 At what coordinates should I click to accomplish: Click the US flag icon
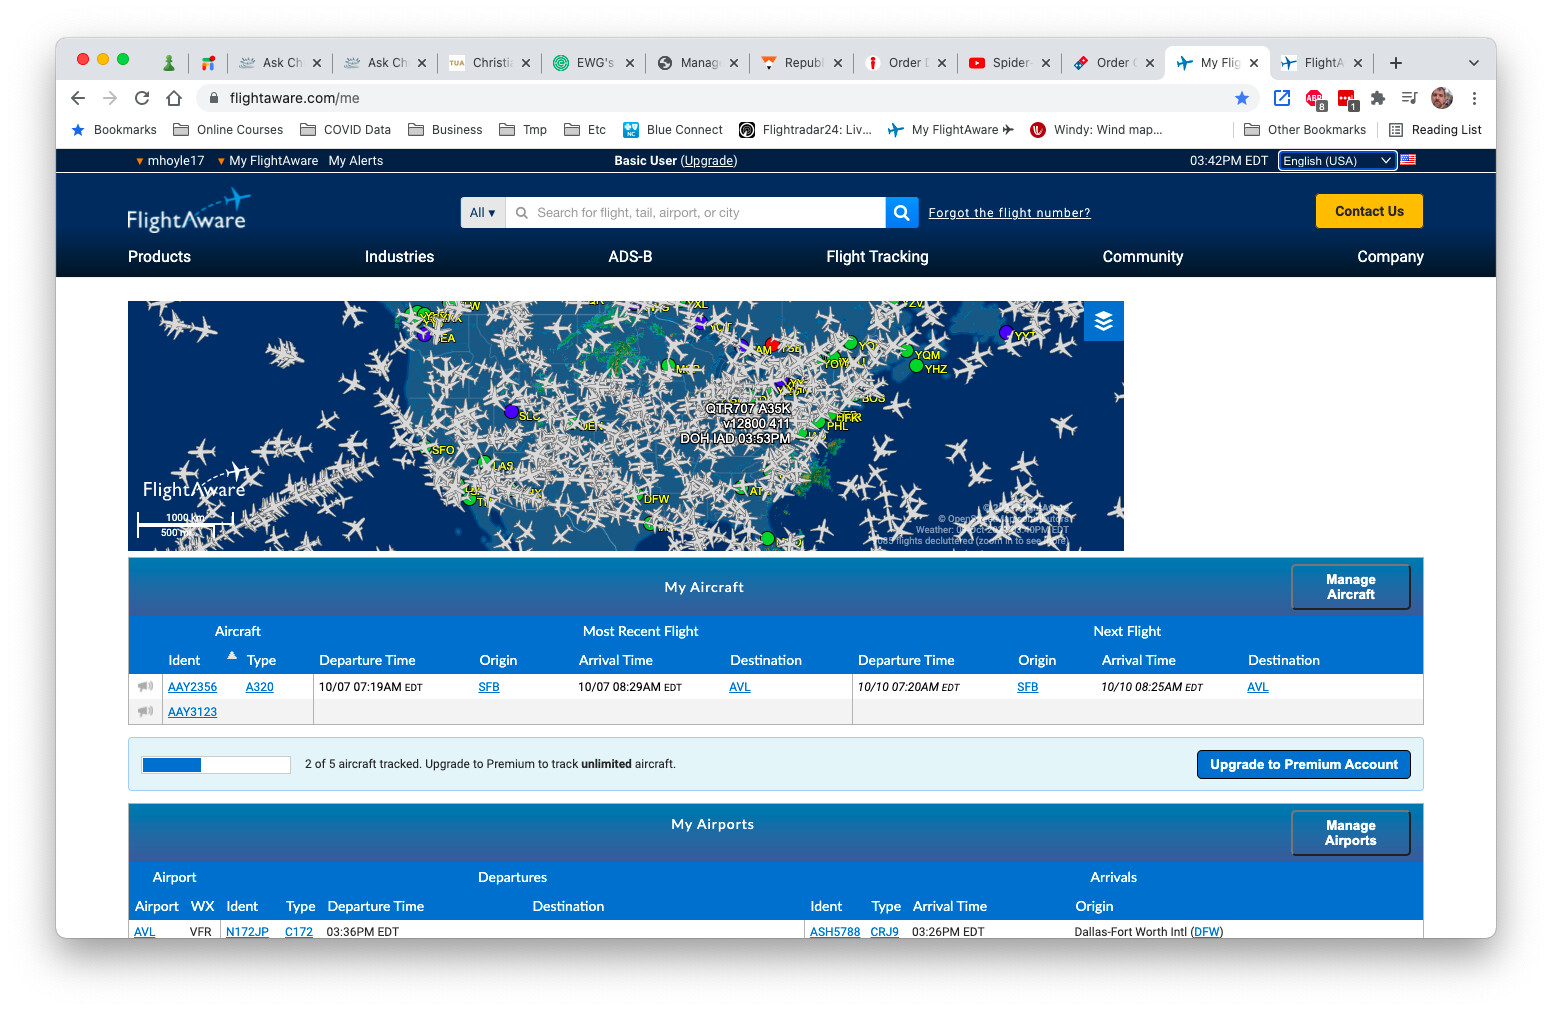[x=1408, y=160]
